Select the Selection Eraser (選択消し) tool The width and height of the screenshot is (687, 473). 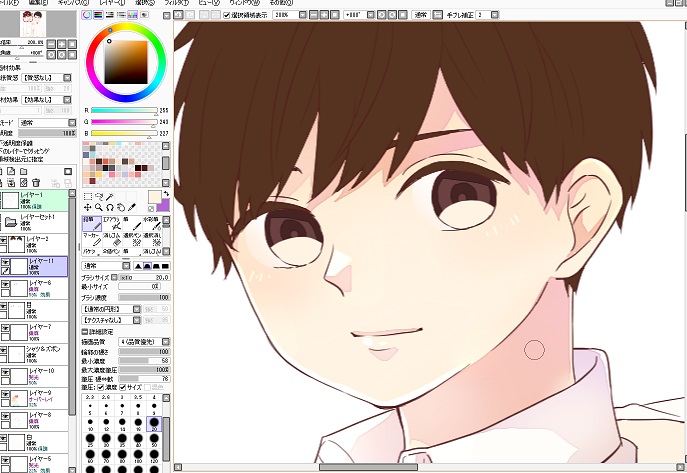[x=152, y=239]
